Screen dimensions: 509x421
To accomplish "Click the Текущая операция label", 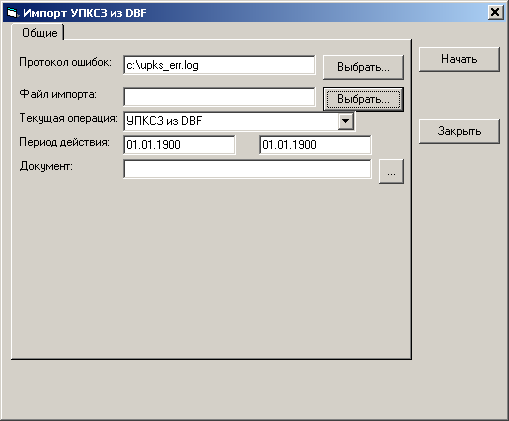I will (x=68, y=118).
